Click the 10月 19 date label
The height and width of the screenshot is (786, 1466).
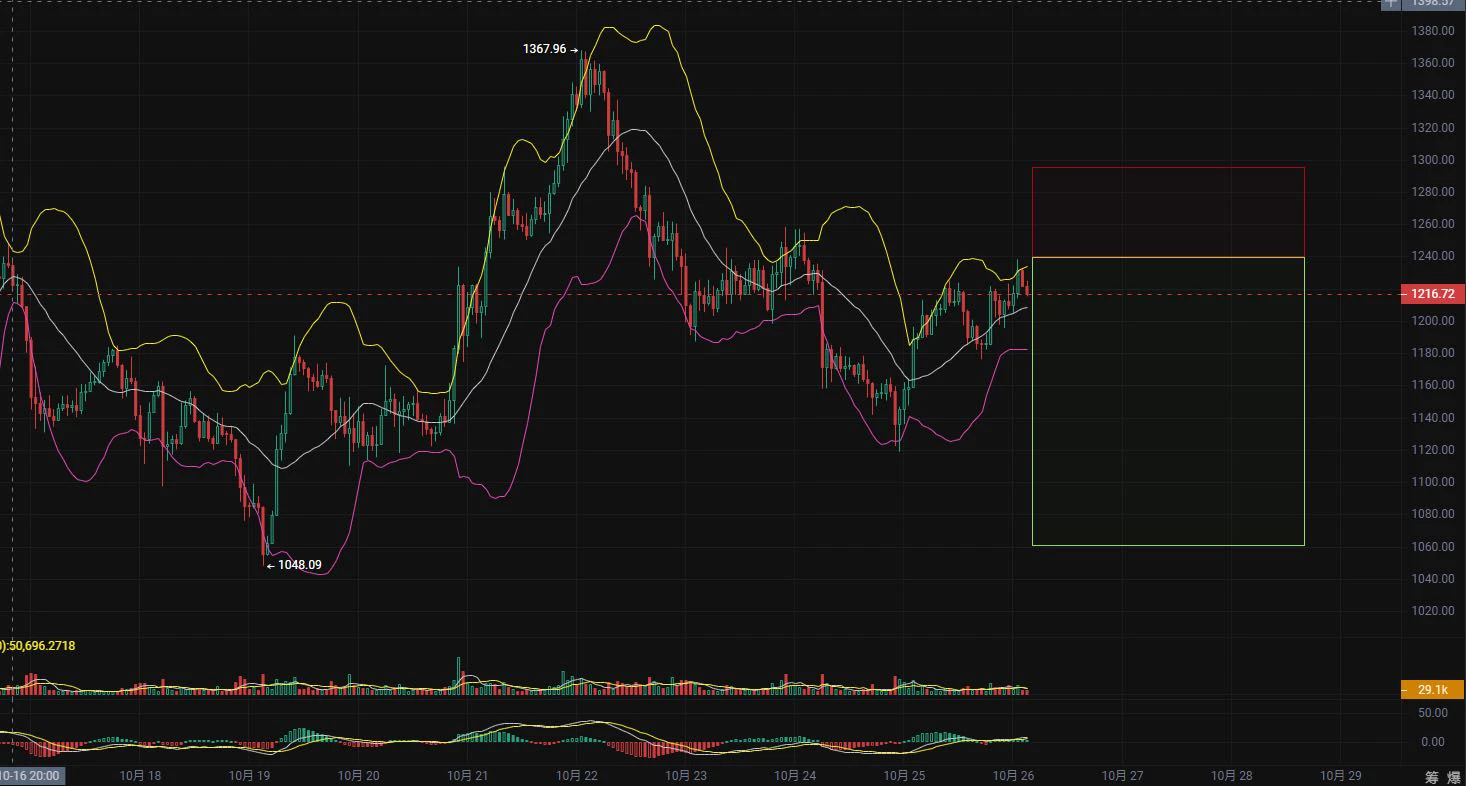(x=249, y=775)
